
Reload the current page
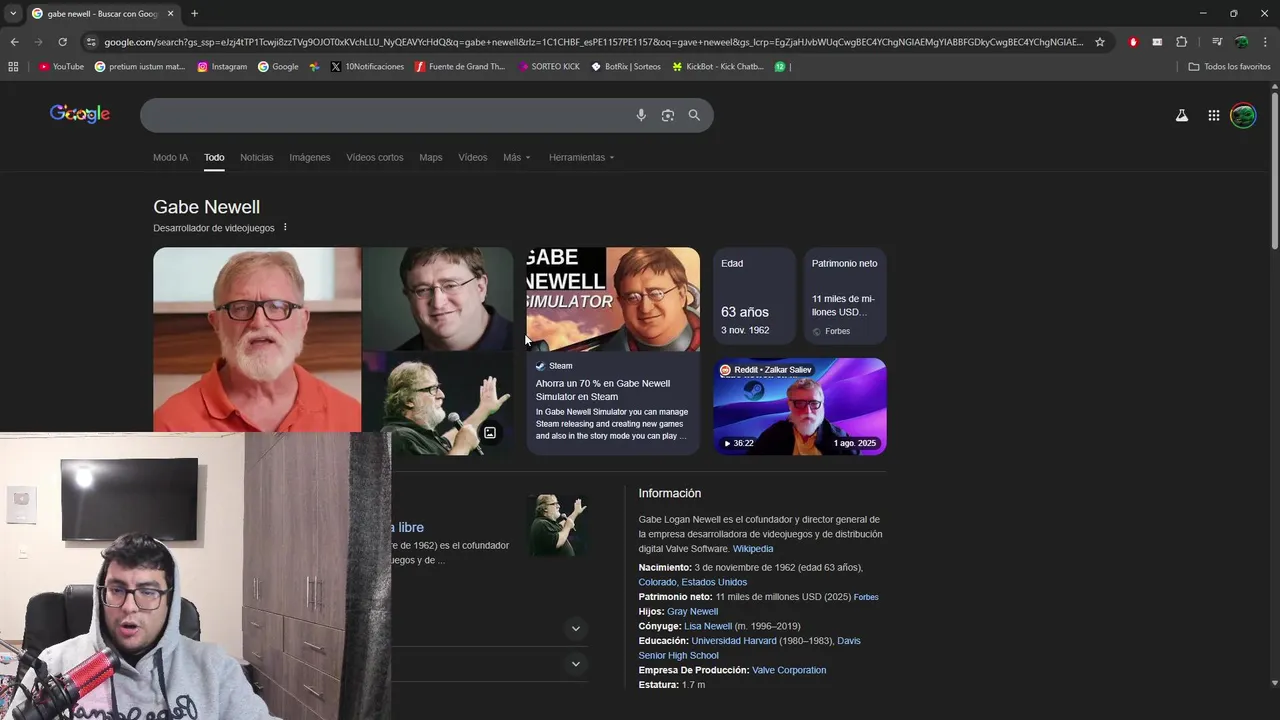pos(62,42)
